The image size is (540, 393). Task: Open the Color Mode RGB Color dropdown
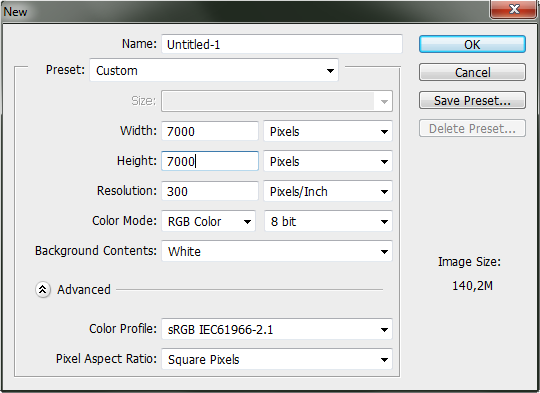pos(208,221)
